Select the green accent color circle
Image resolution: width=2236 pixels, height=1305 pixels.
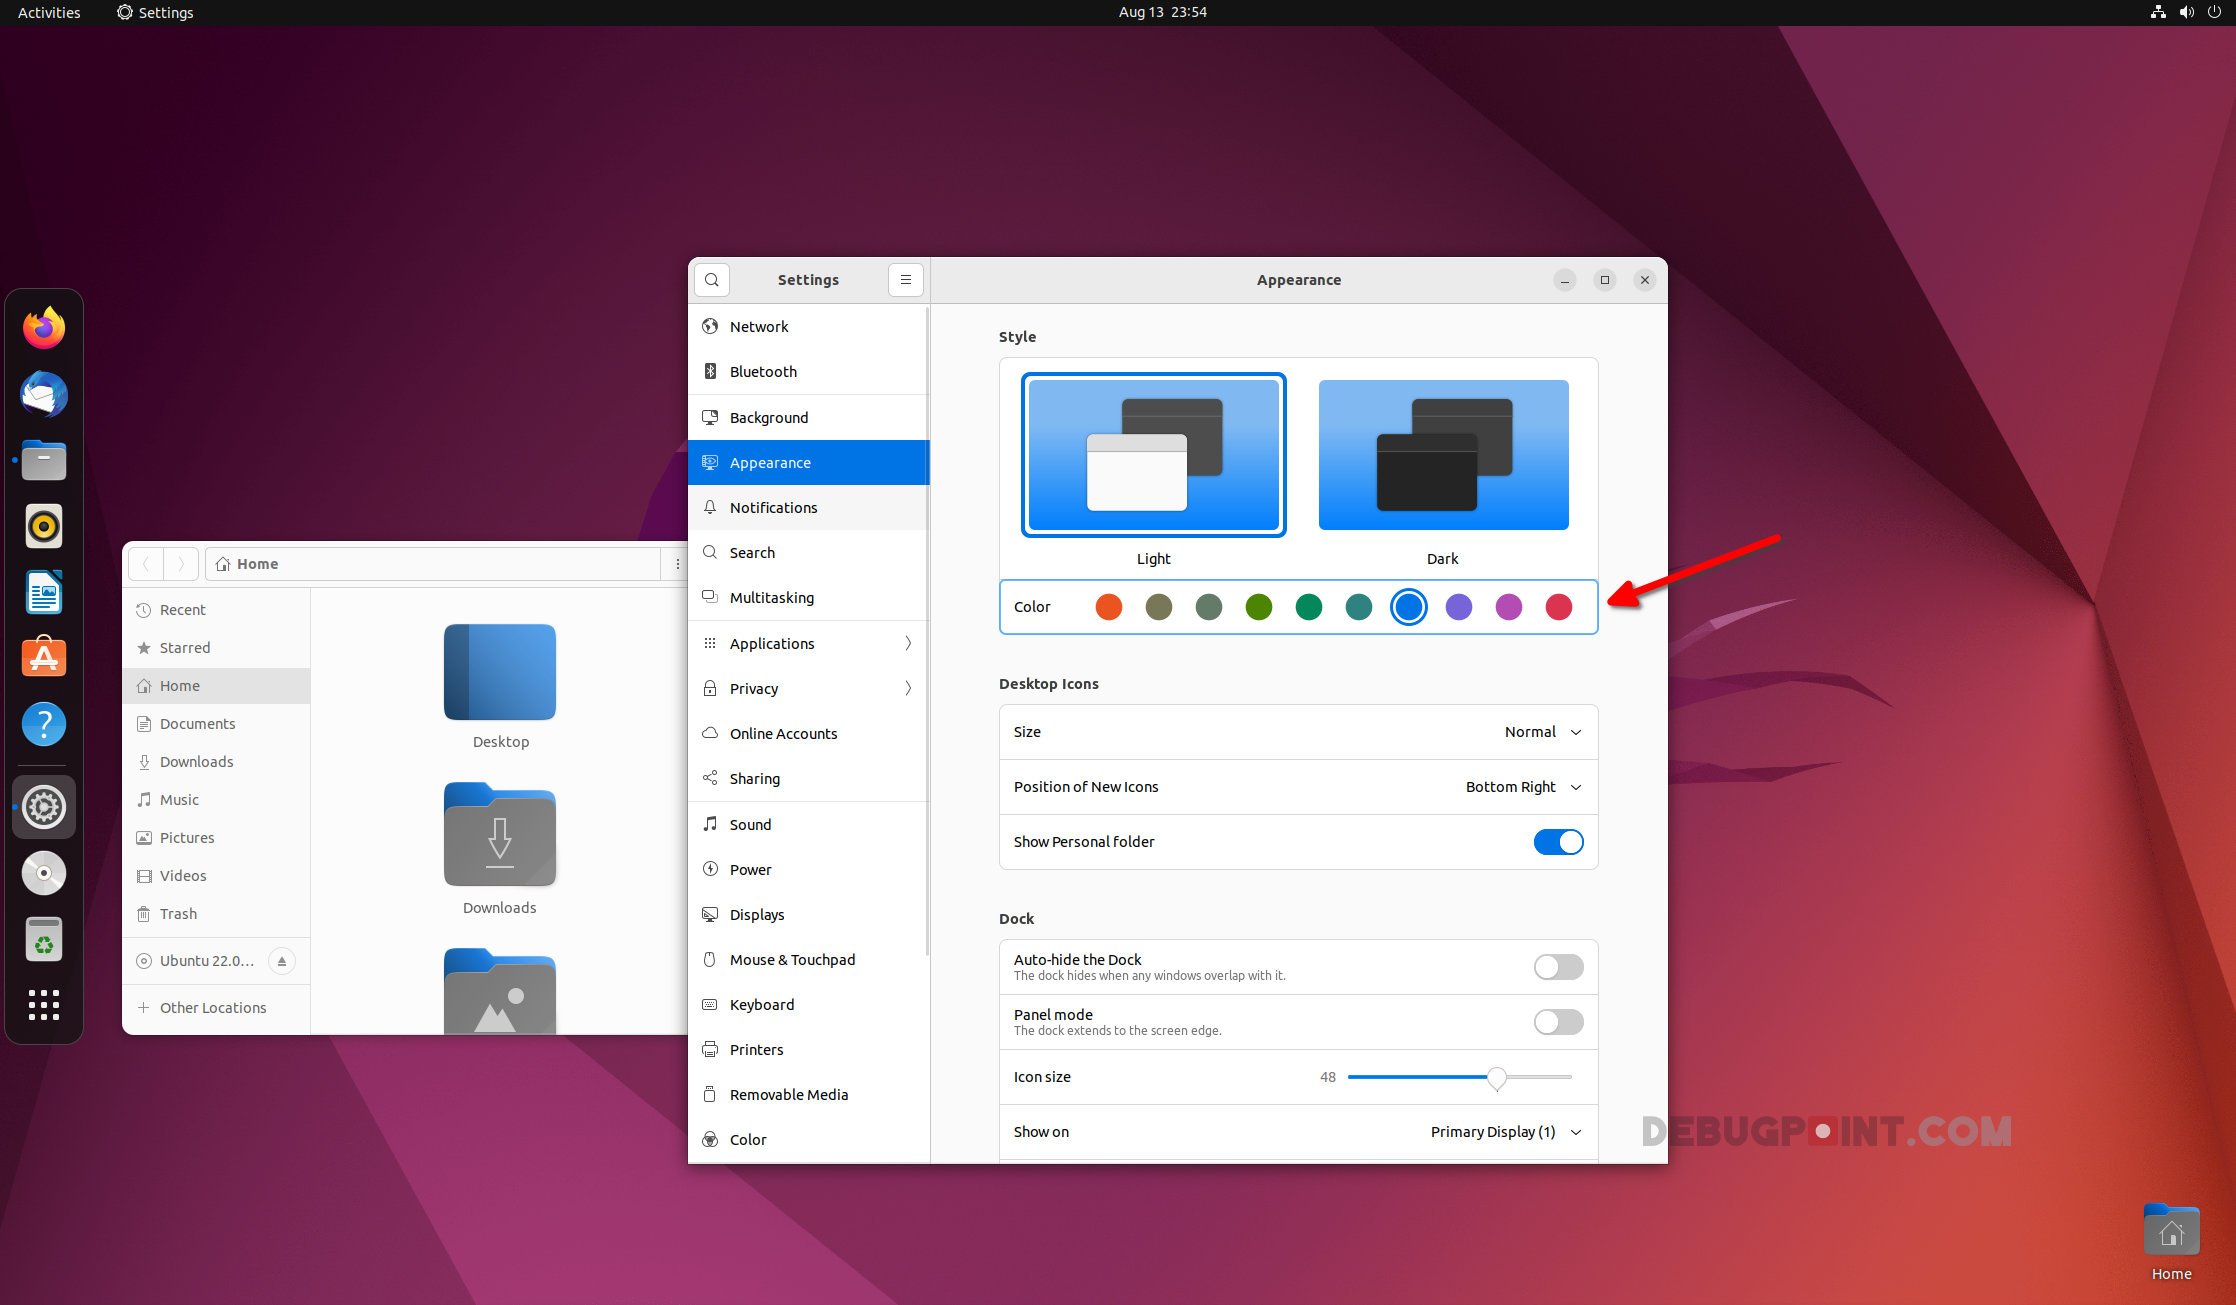1258,606
